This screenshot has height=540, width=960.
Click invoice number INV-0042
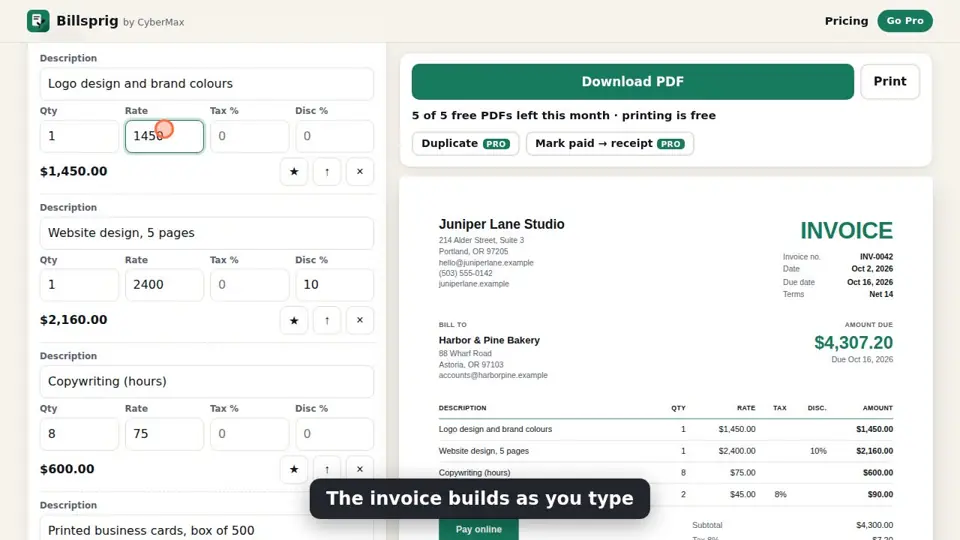[x=876, y=257]
